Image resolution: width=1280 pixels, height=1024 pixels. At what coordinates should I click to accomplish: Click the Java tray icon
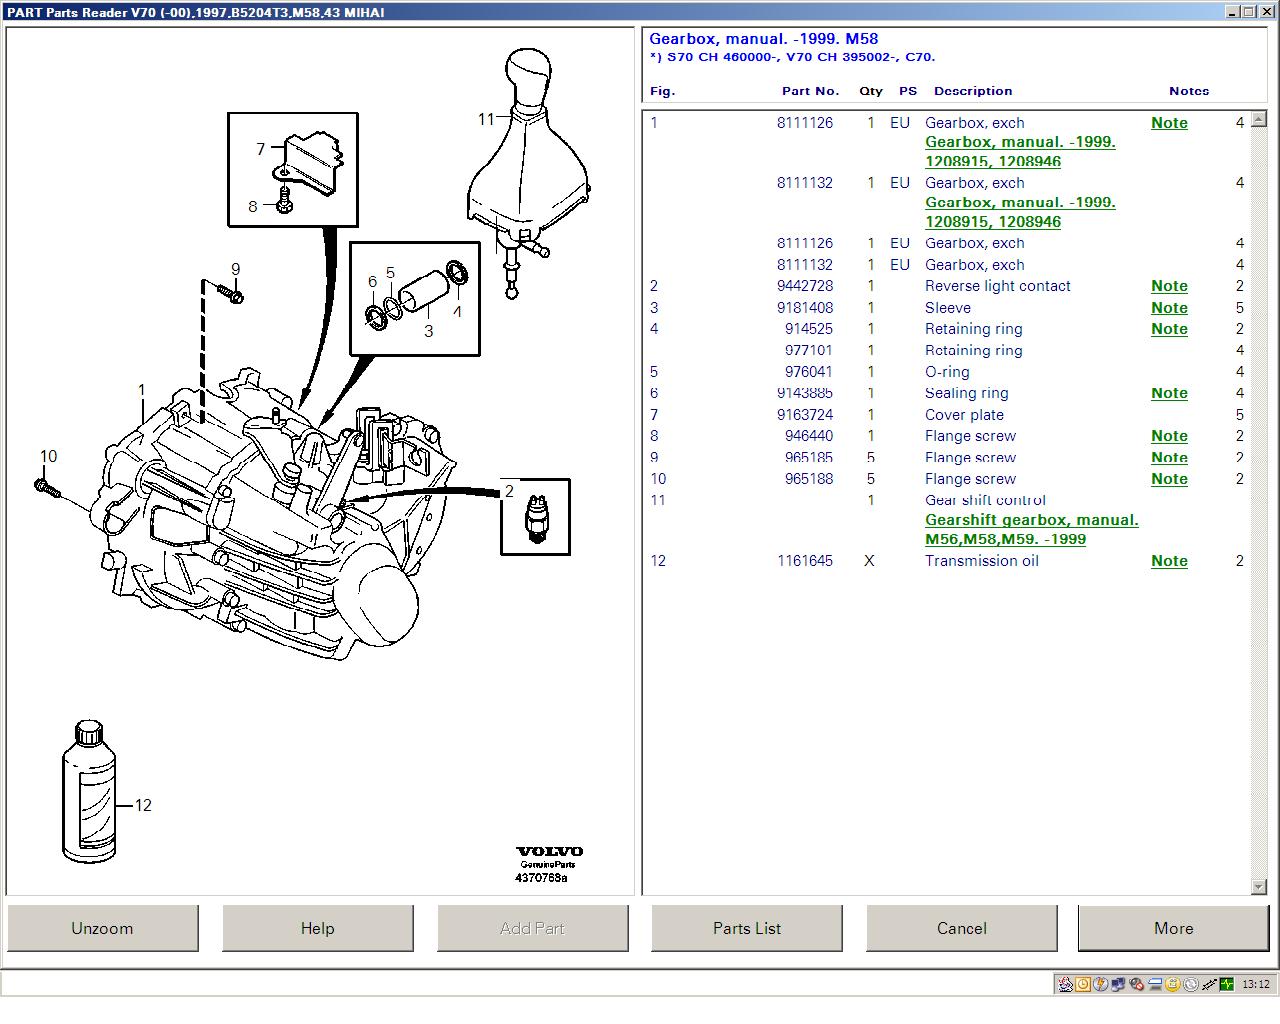[1066, 984]
